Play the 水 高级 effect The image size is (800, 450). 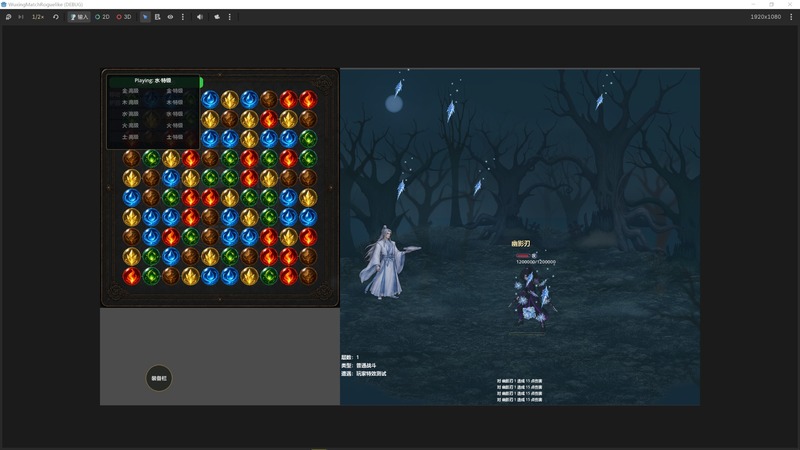coord(130,114)
